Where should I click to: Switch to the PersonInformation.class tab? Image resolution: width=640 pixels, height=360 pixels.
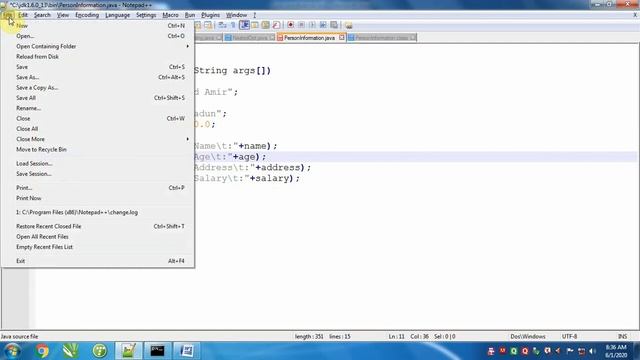(382, 38)
